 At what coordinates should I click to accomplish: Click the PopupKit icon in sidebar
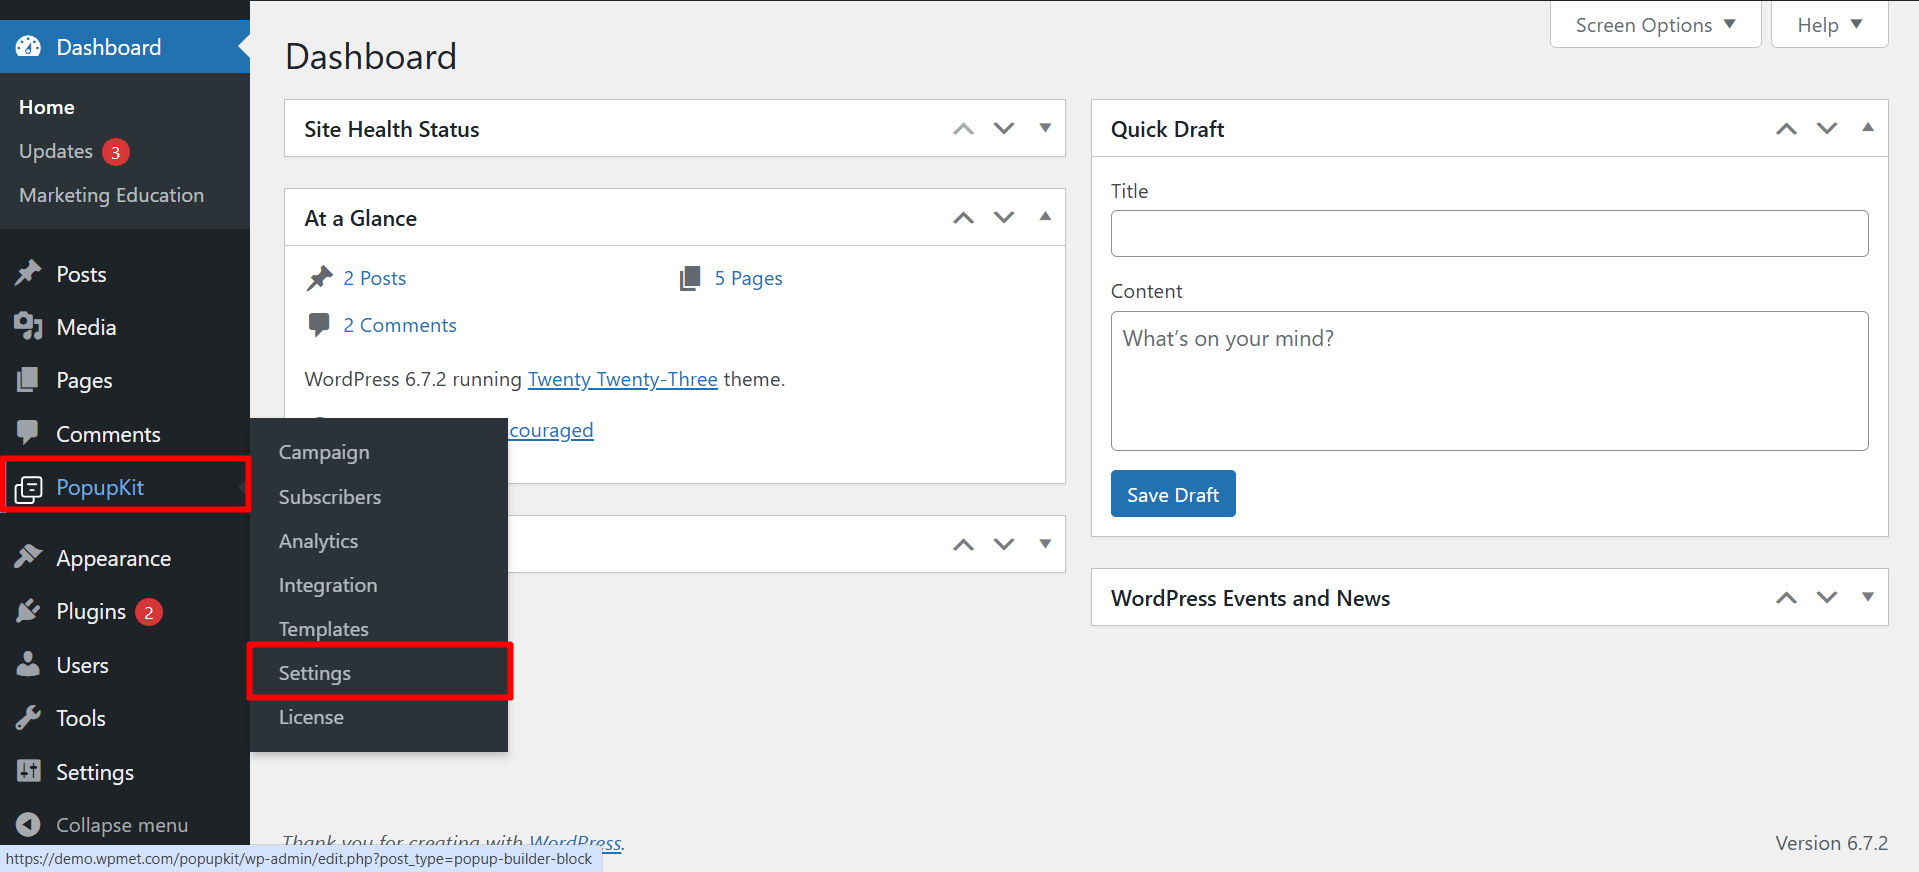28,488
